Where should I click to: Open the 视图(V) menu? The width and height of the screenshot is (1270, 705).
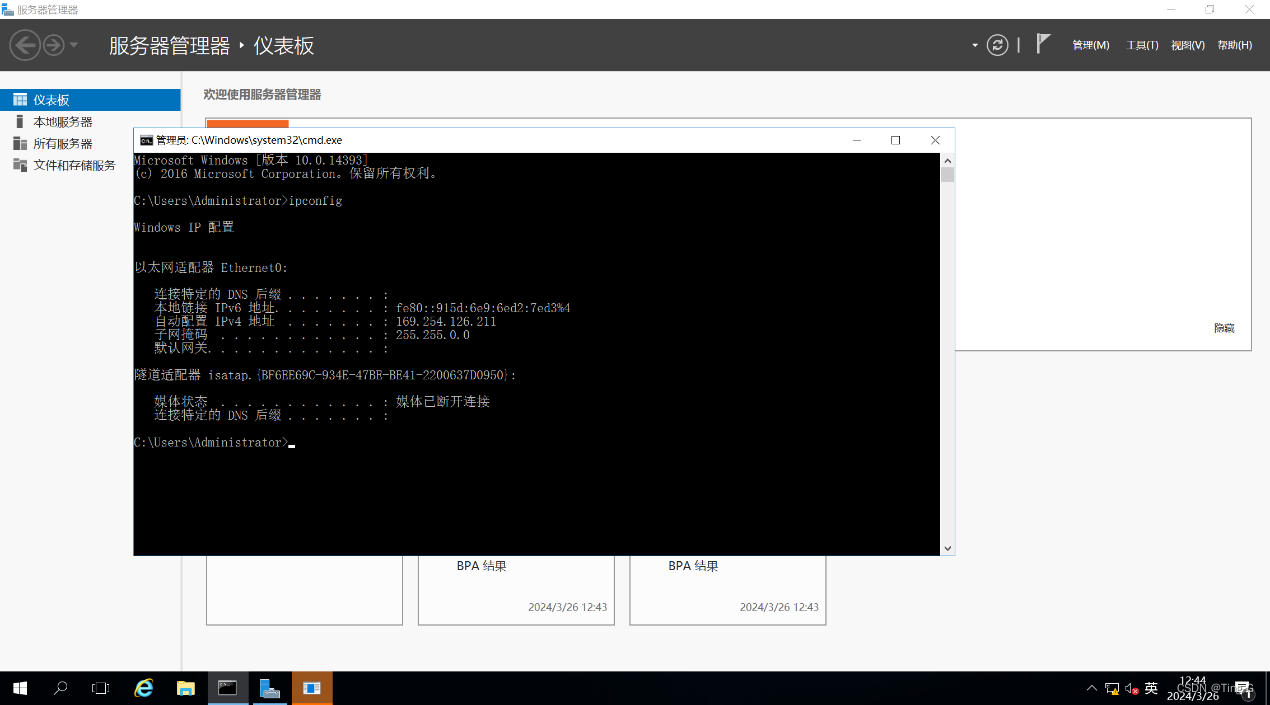tap(1187, 45)
